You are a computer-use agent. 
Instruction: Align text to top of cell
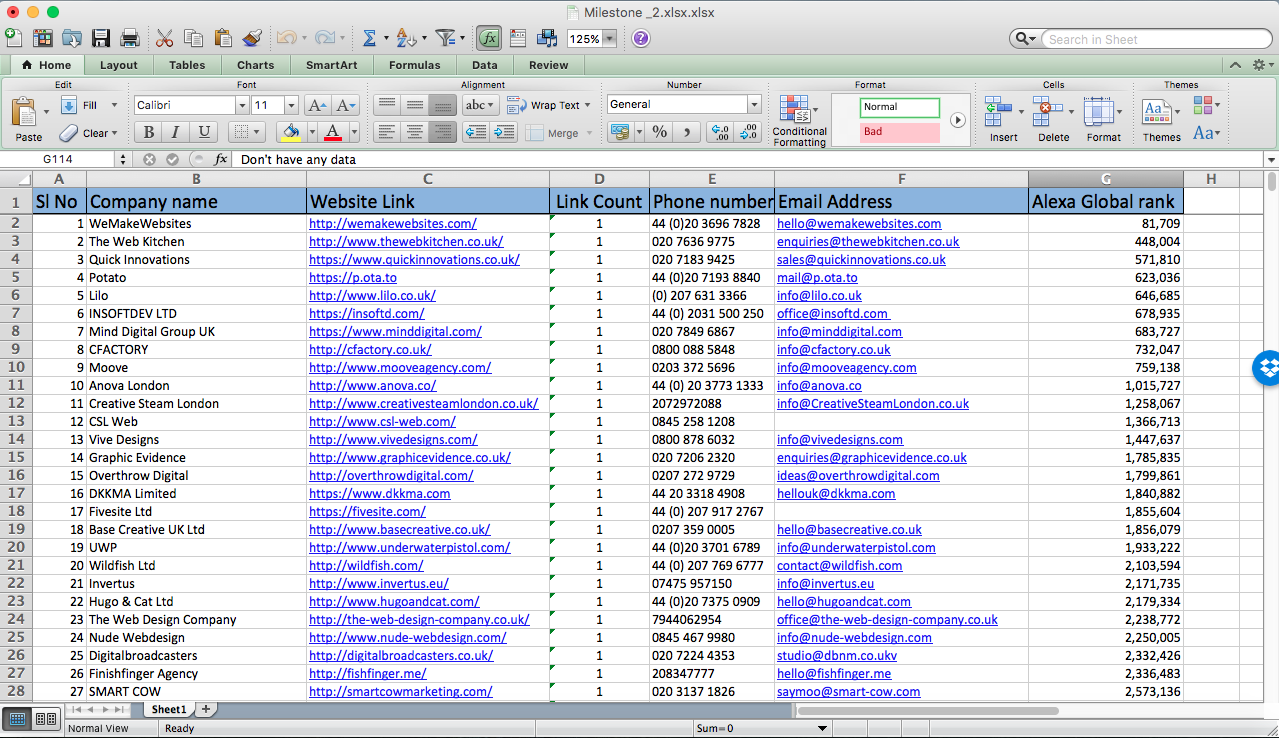[x=387, y=105]
